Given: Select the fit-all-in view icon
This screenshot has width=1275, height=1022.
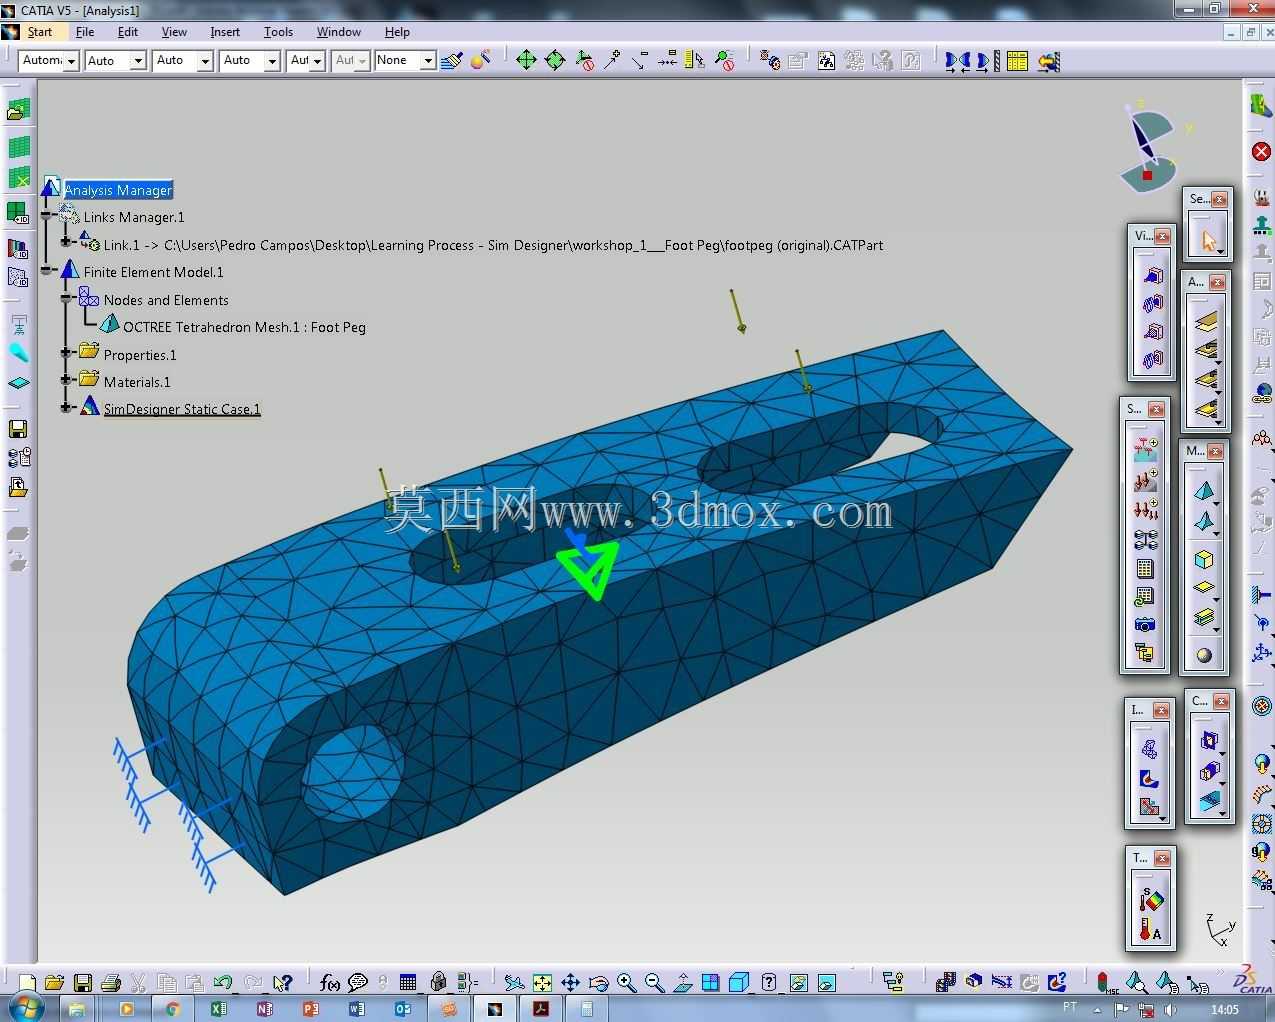Looking at the screenshot, I should (x=542, y=983).
